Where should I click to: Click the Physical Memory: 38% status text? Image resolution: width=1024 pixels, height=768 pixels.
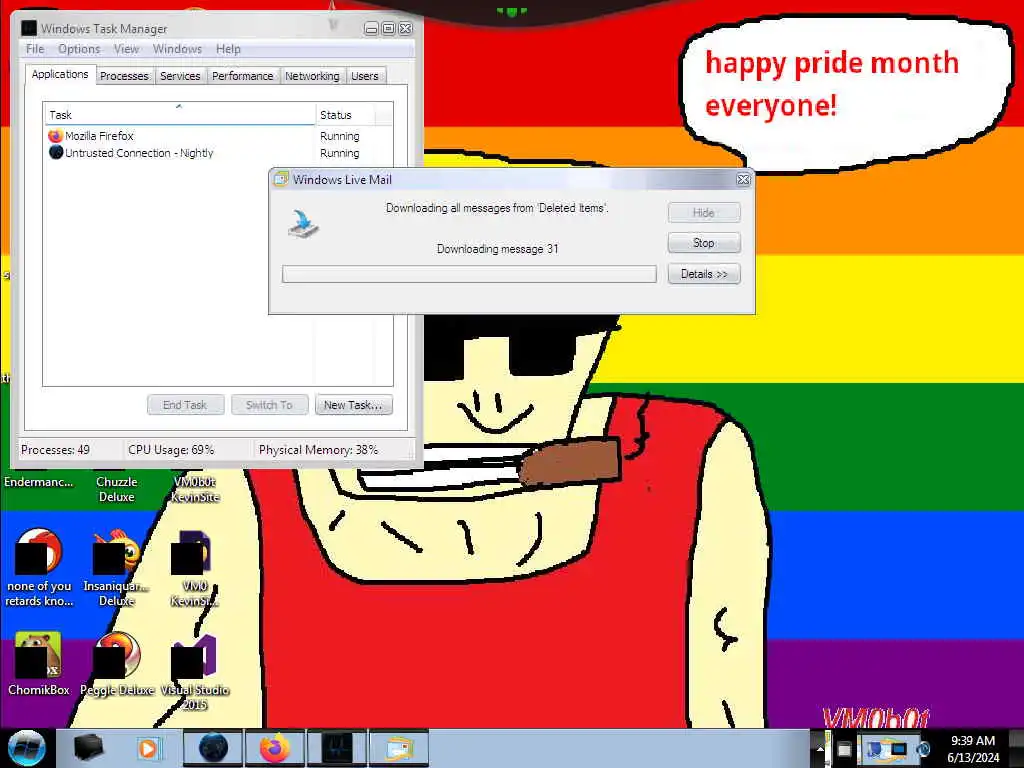pos(318,450)
